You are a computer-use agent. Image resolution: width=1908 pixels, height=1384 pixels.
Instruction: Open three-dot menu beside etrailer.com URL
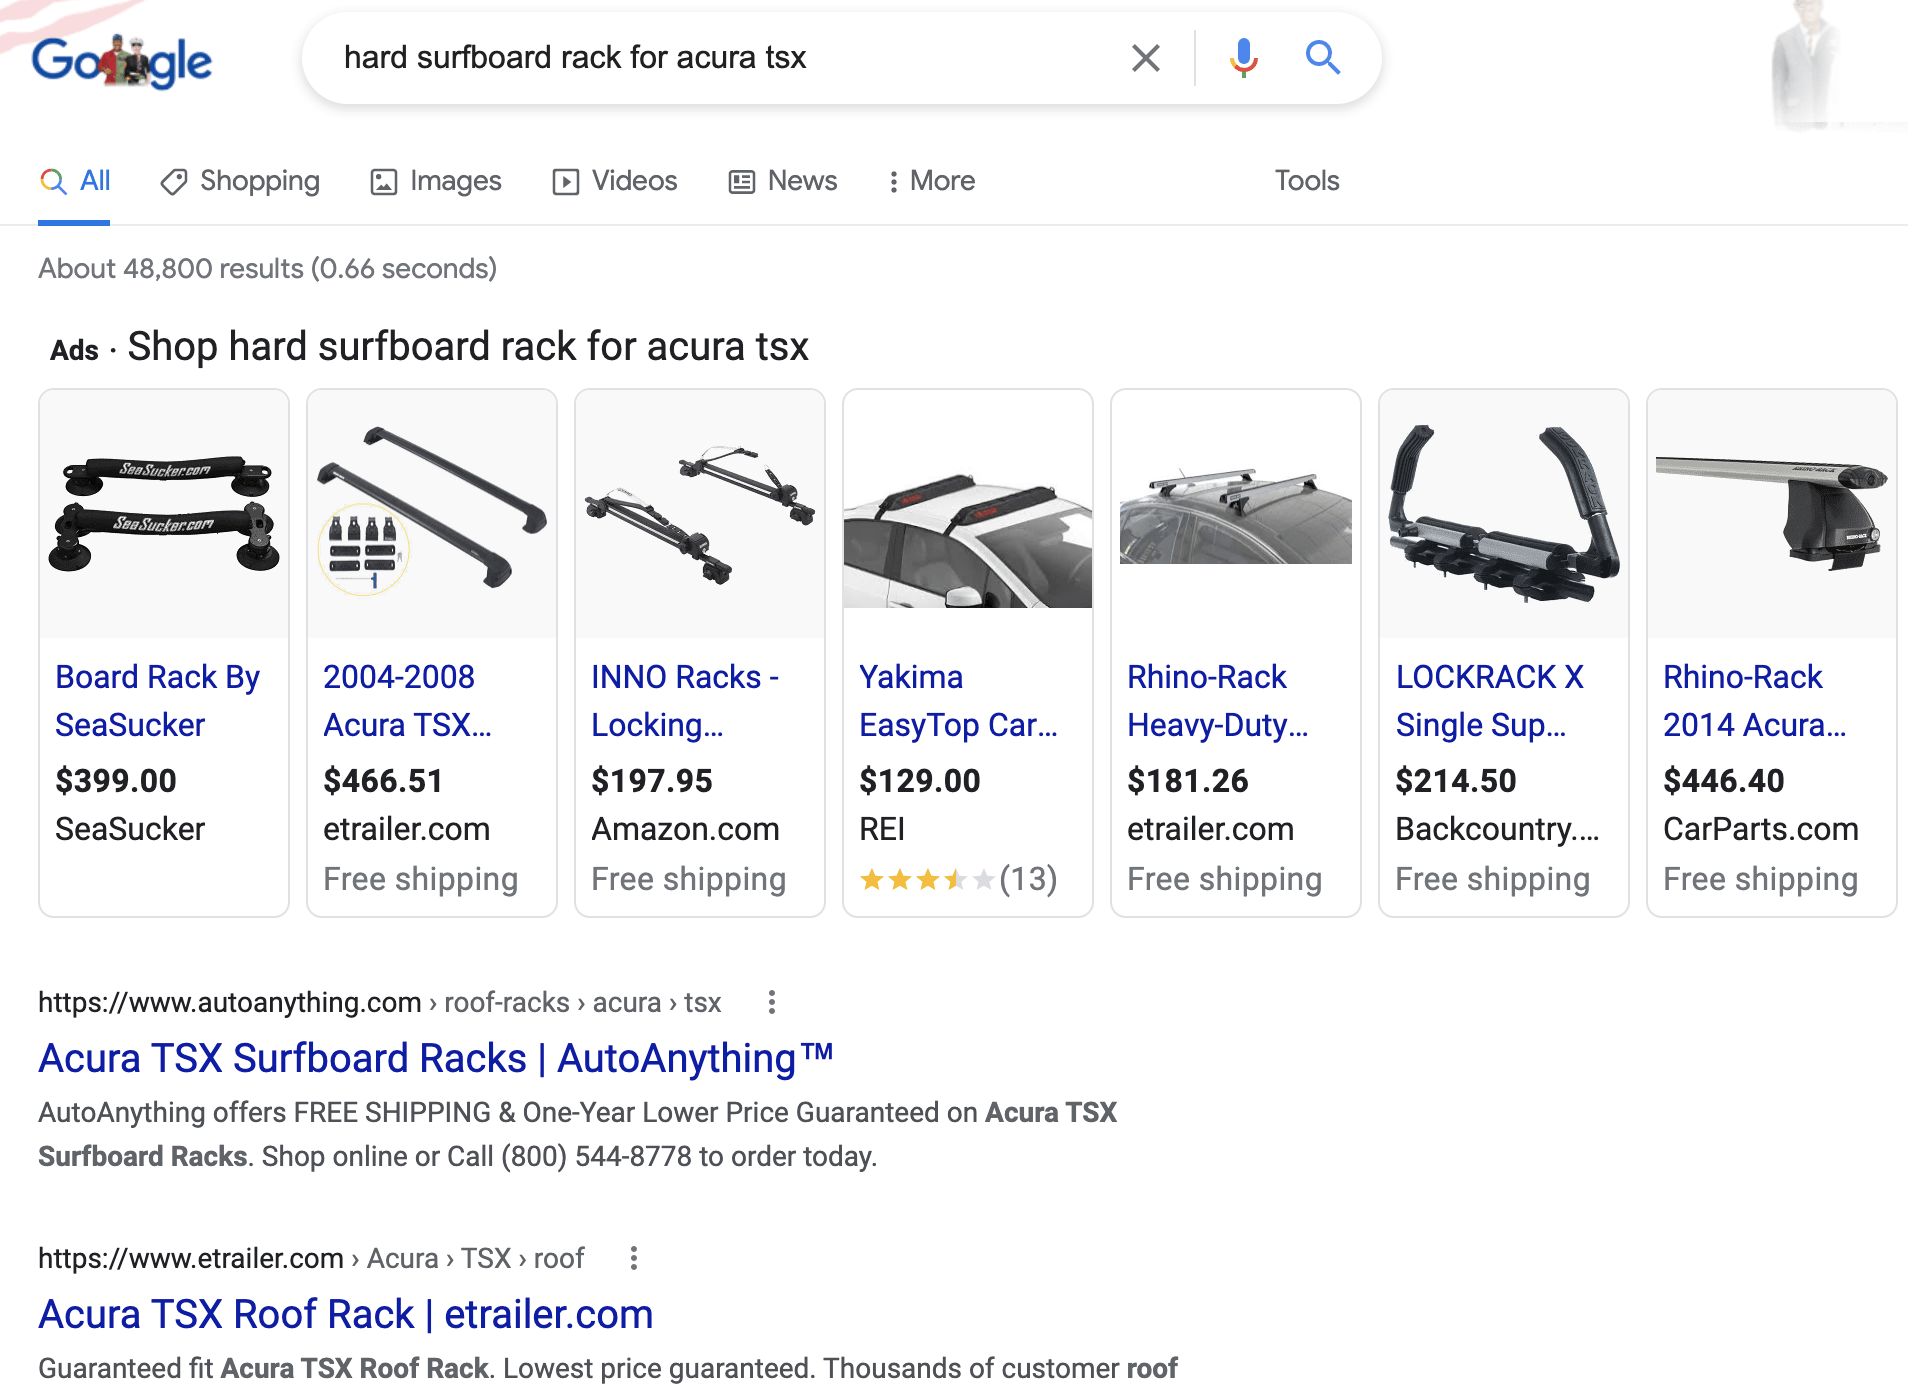(633, 1258)
